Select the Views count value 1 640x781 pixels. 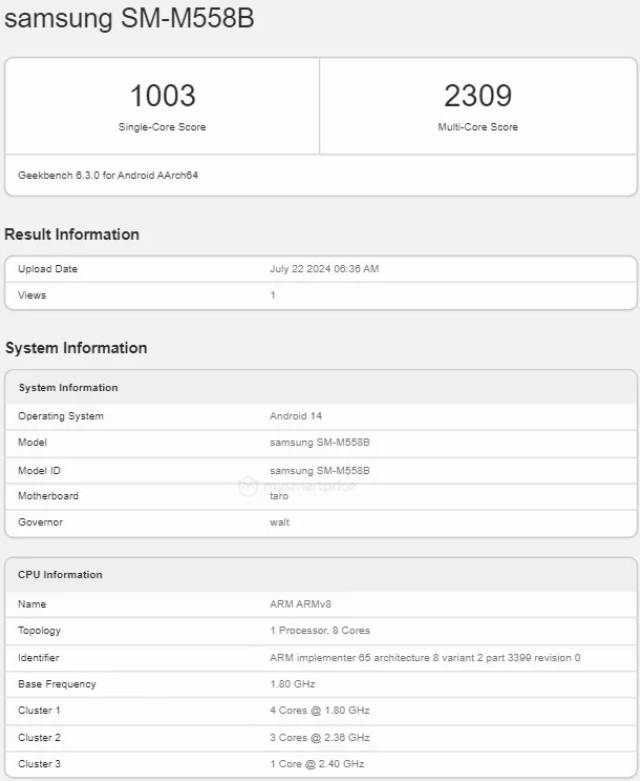pyautogui.click(x=273, y=295)
